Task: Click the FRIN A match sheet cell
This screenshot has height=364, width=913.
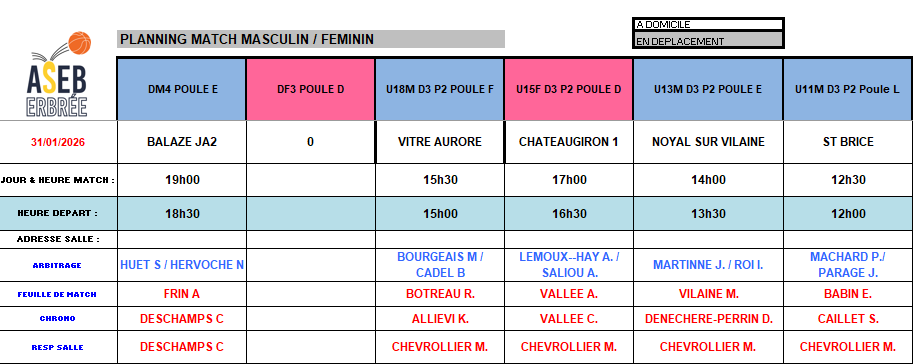Action: click(x=182, y=294)
